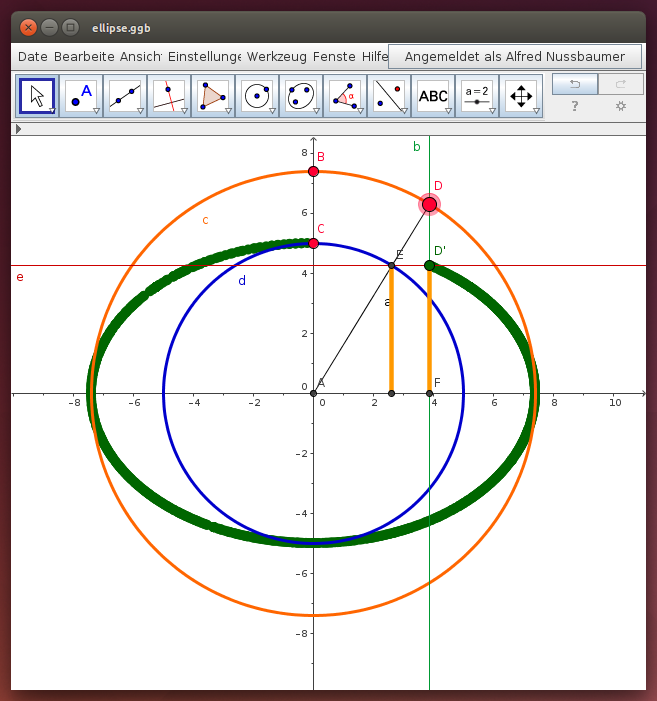This screenshot has width=657, height=701.
Task: Open the Ansicht menu
Action: [140, 57]
